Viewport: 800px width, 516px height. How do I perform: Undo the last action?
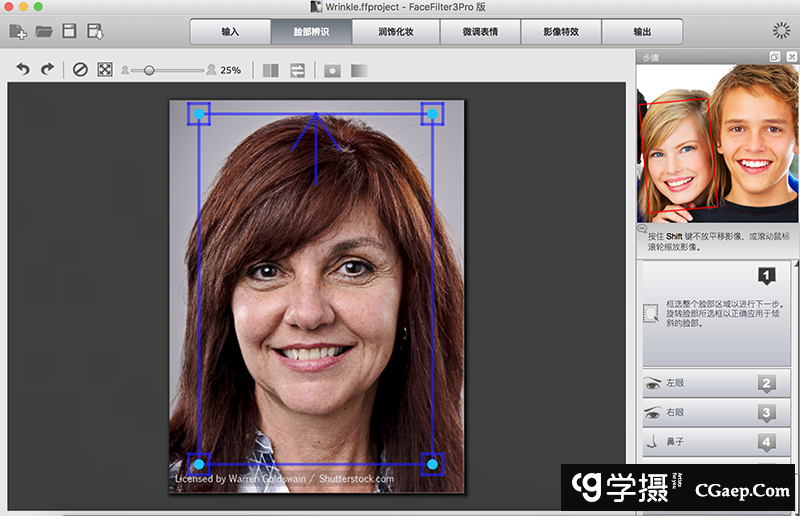tap(23, 70)
